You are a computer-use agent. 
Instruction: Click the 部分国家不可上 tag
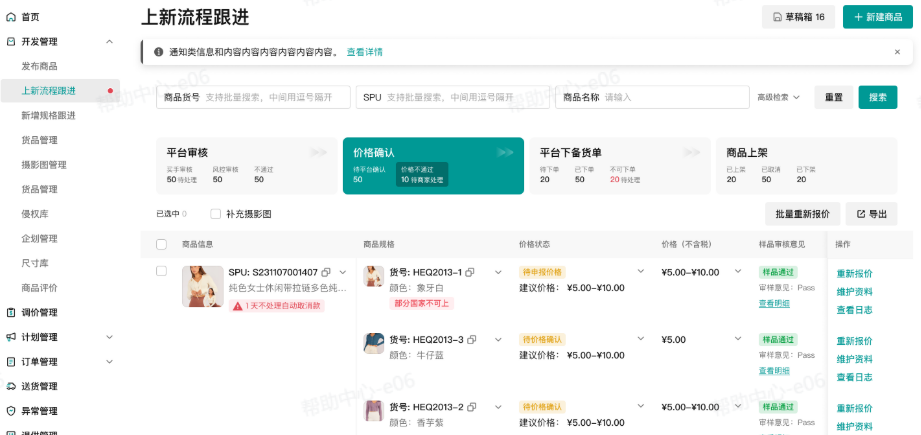tap(421, 304)
